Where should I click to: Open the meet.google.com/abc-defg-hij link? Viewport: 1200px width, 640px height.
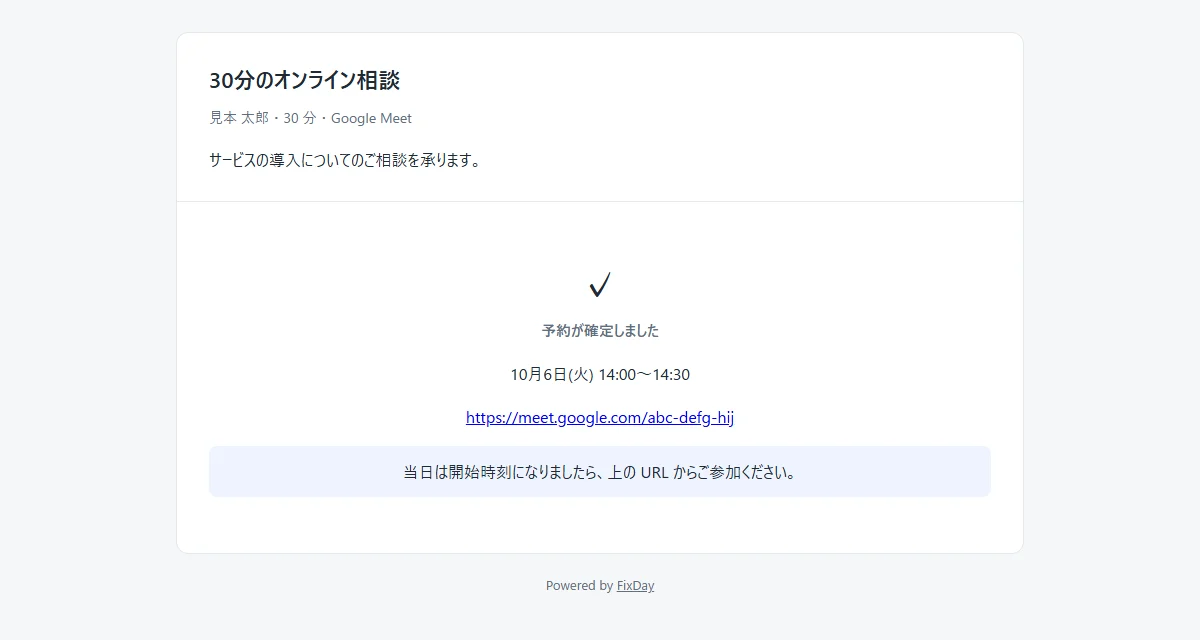tap(600, 418)
